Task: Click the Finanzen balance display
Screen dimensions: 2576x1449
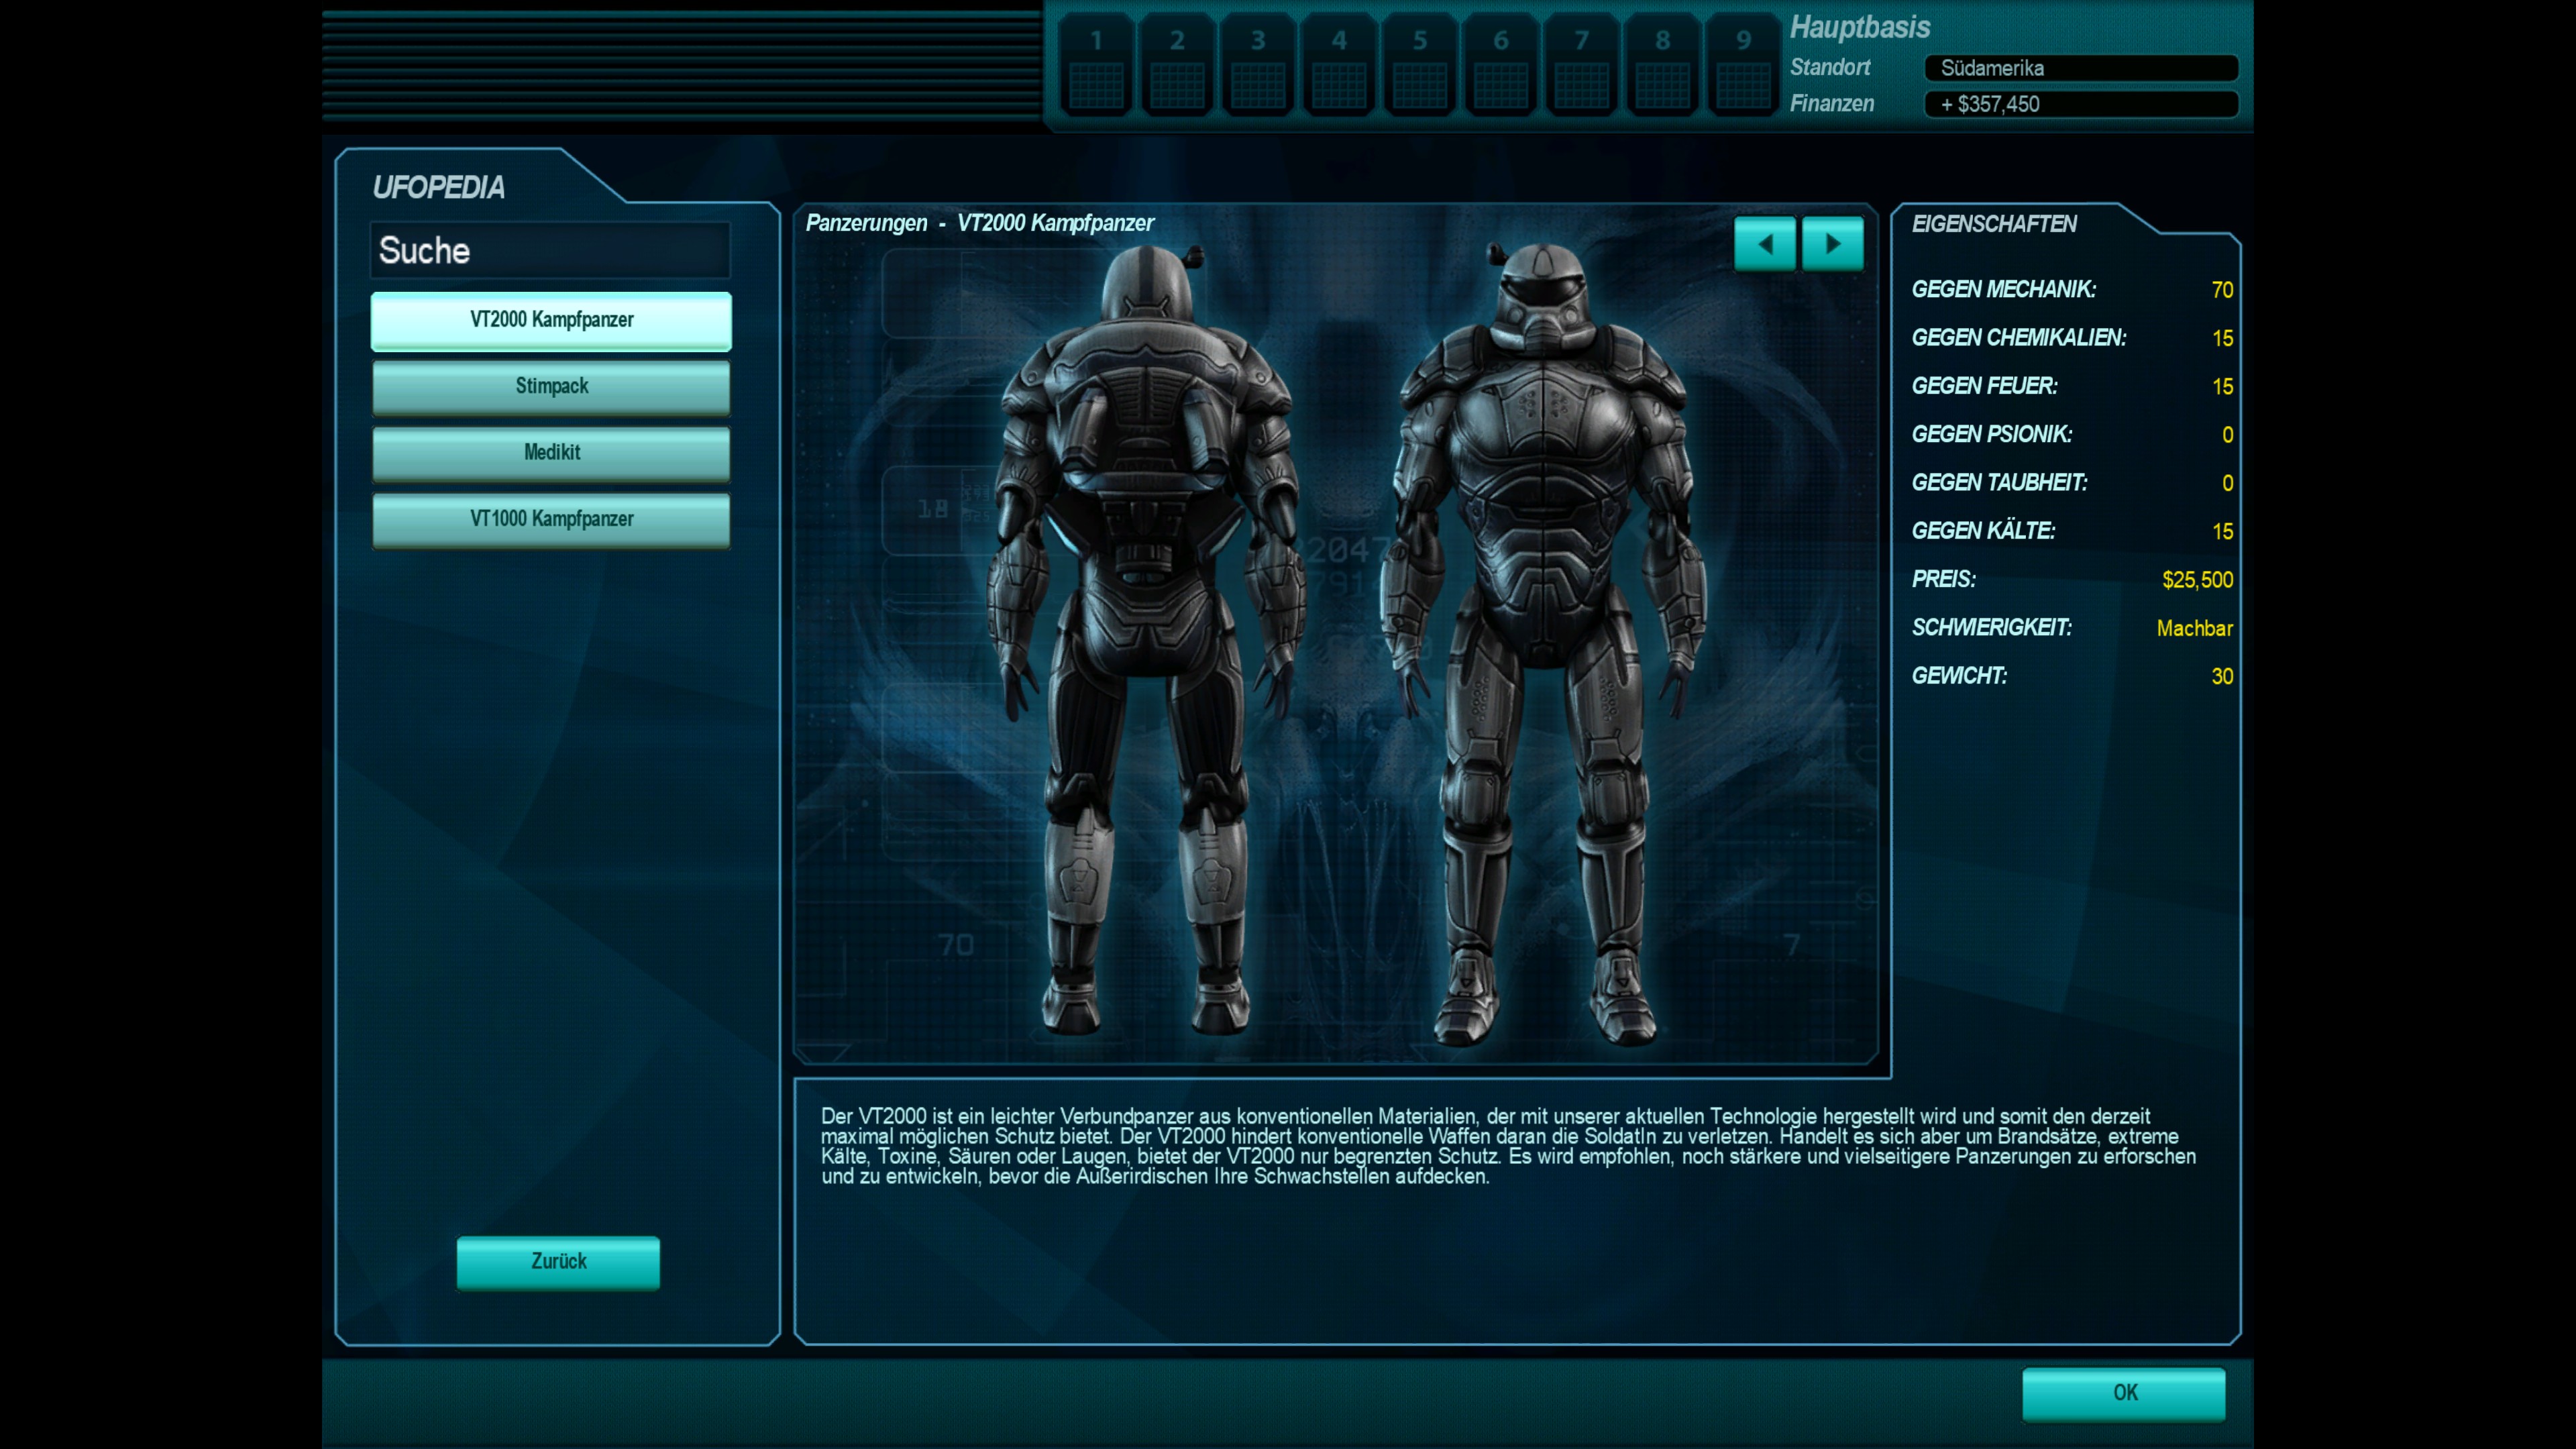Action: click(x=2080, y=104)
